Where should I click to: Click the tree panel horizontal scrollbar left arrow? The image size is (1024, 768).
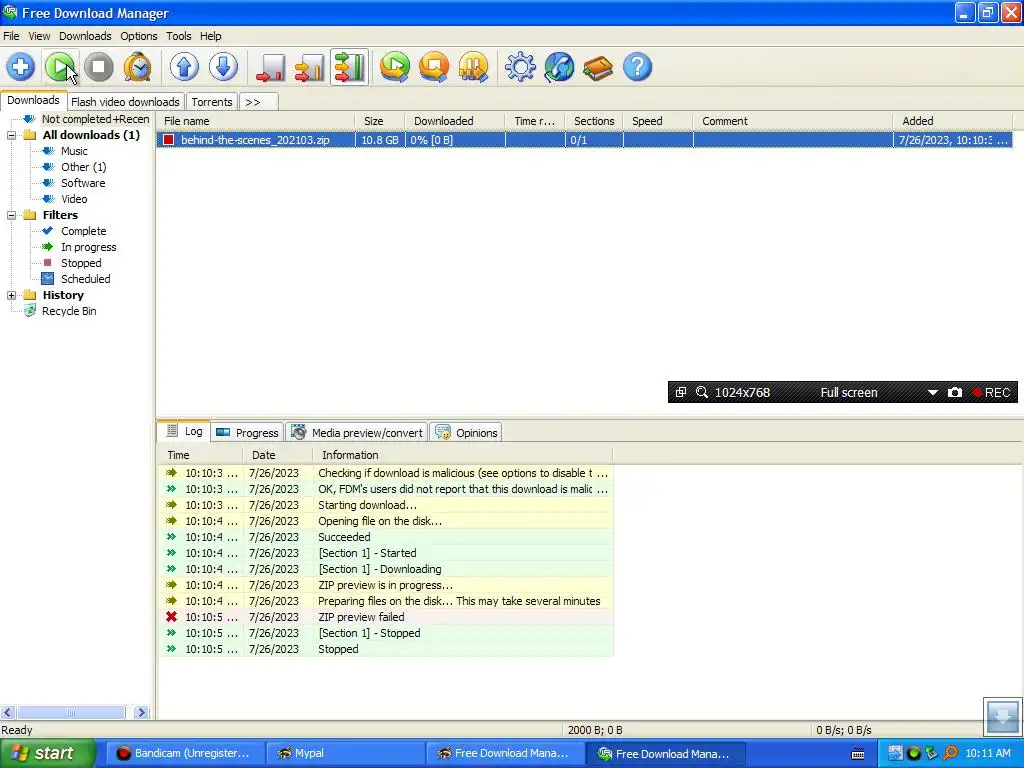[x=8, y=712]
